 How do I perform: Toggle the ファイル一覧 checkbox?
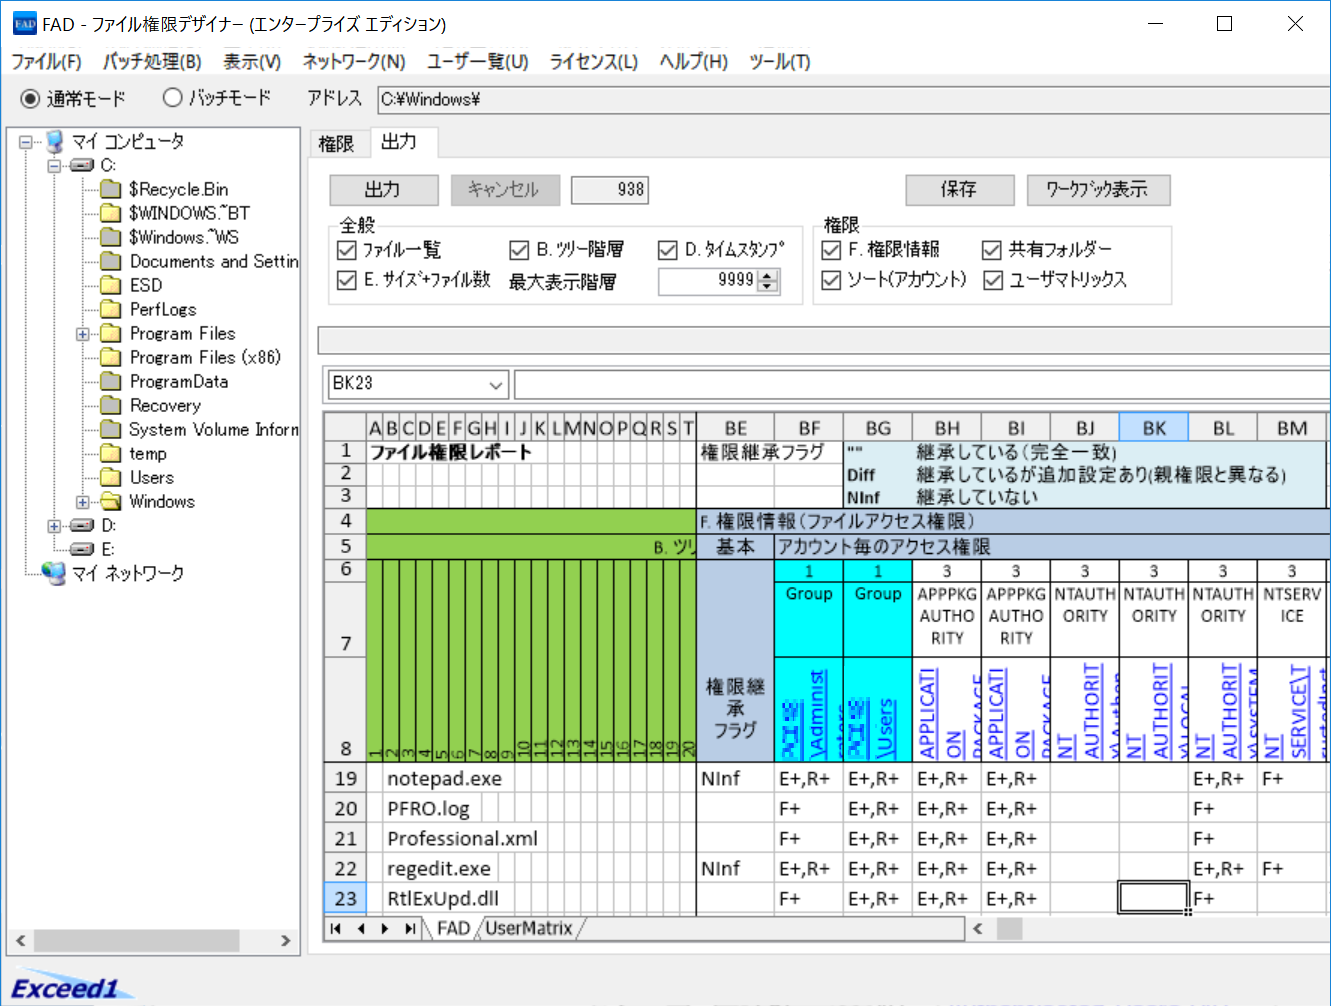click(347, 250)
